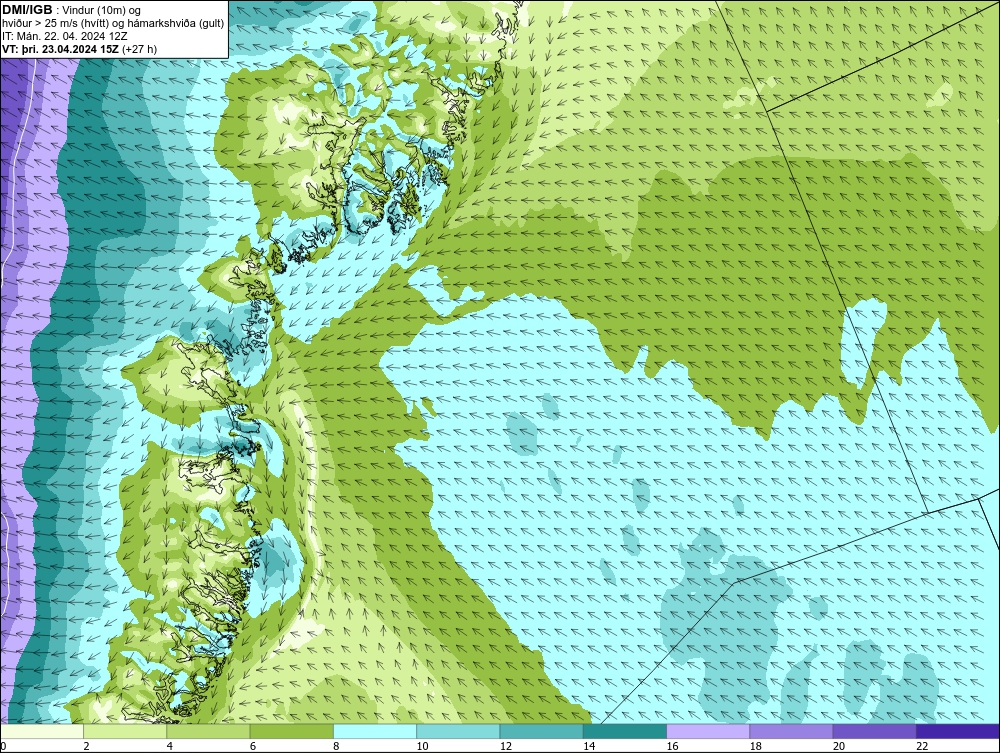This screenshot has width=1000, height=753.
Task: Click the '16' label on the wind scale
Action: click(672, 747)
